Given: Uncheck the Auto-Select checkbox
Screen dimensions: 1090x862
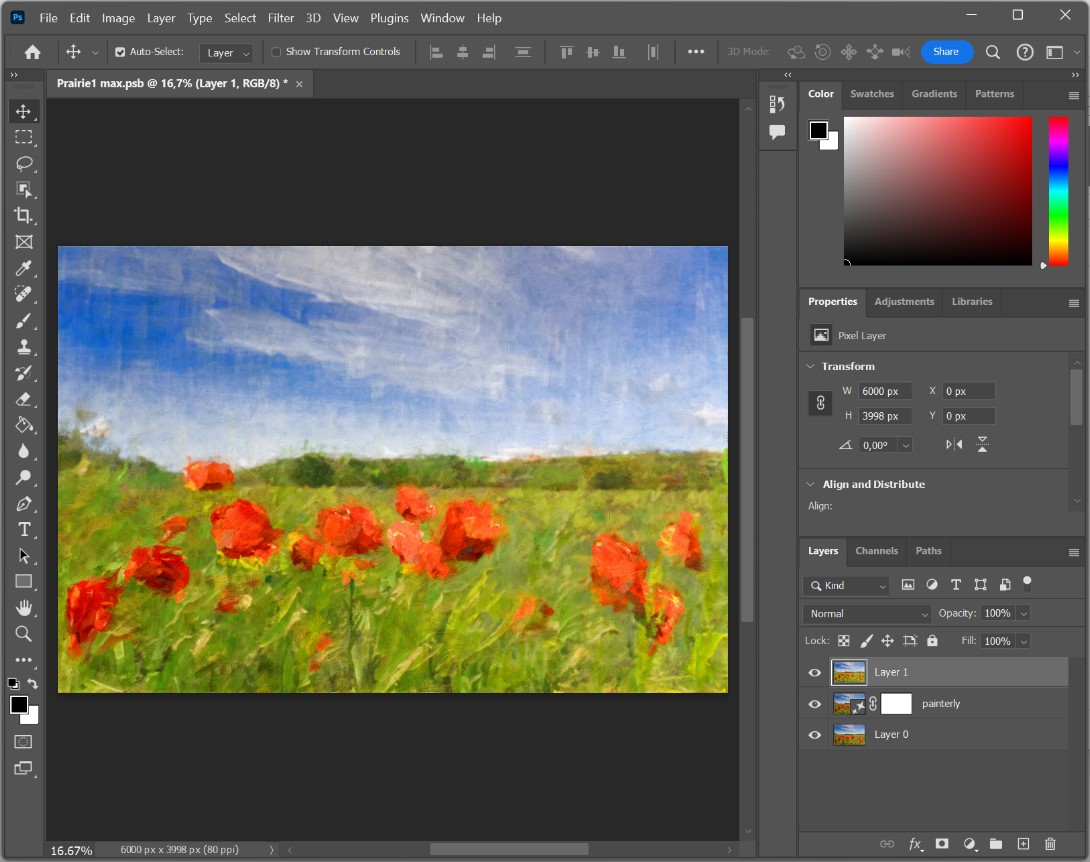Looking at the screenshot, I should [x=121, y=52].
